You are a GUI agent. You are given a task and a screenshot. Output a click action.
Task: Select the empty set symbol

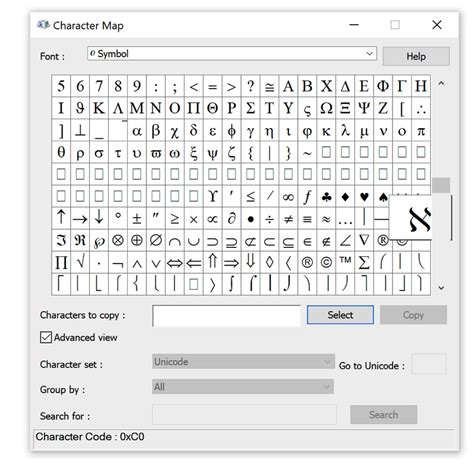point(156,240)
